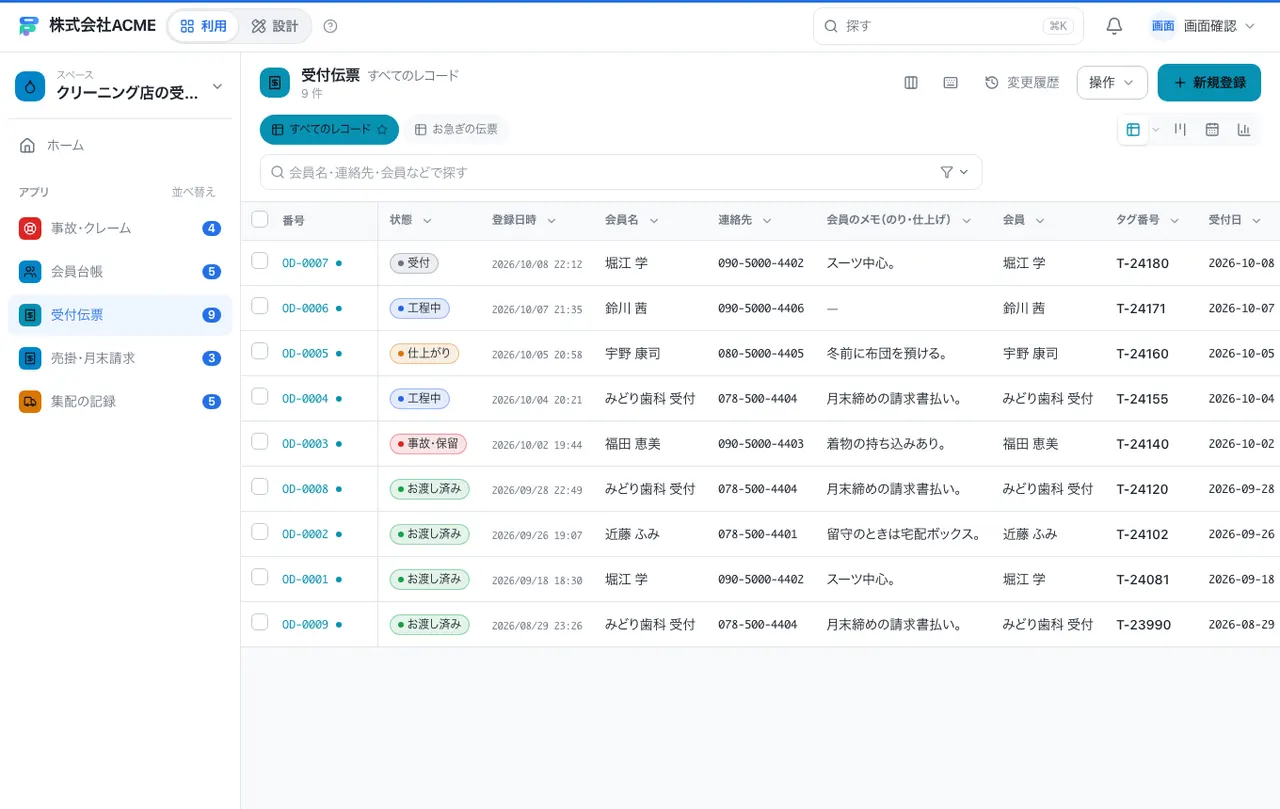Click the 事故・クレーム app icon
This screenshot has width=1280, height=809.
30,228
